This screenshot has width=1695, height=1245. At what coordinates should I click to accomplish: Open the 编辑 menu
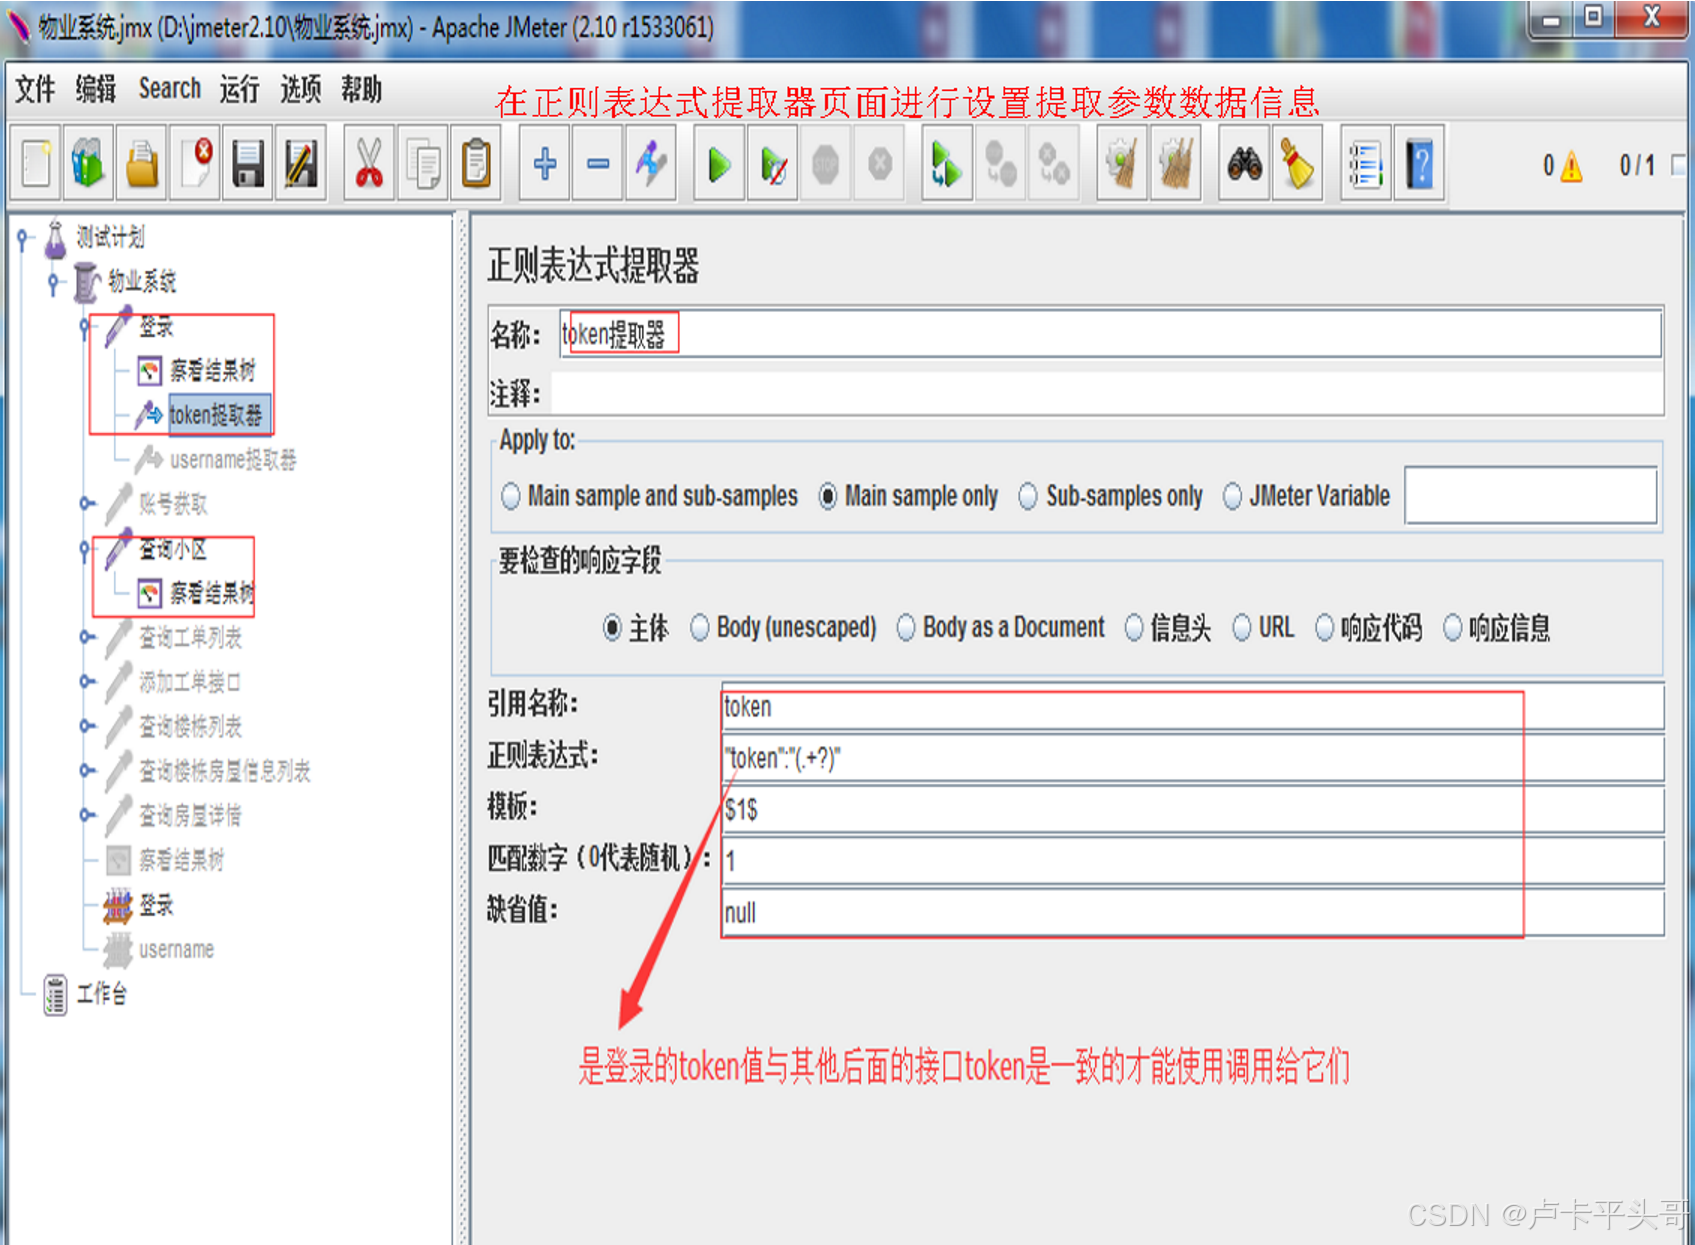tap(96, 90)
